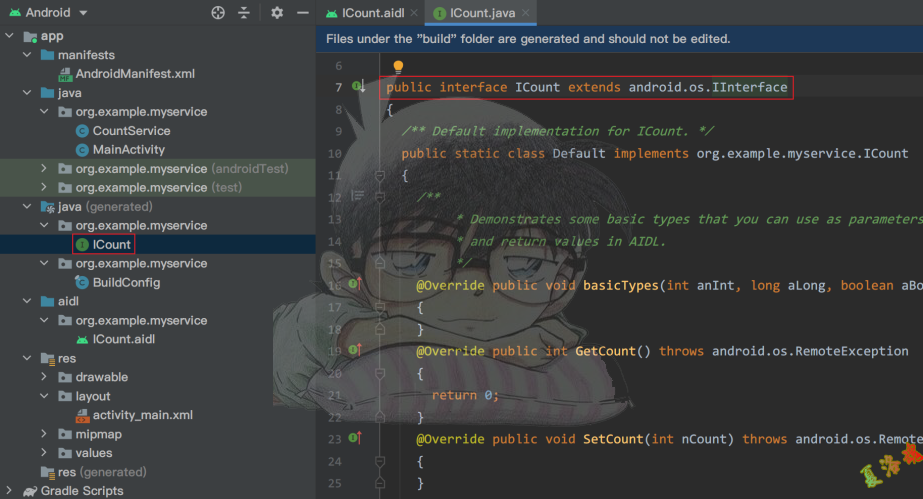923x499 pixels.
Task: Hide the project tool window with minus icon
Action: pos(300,13)
